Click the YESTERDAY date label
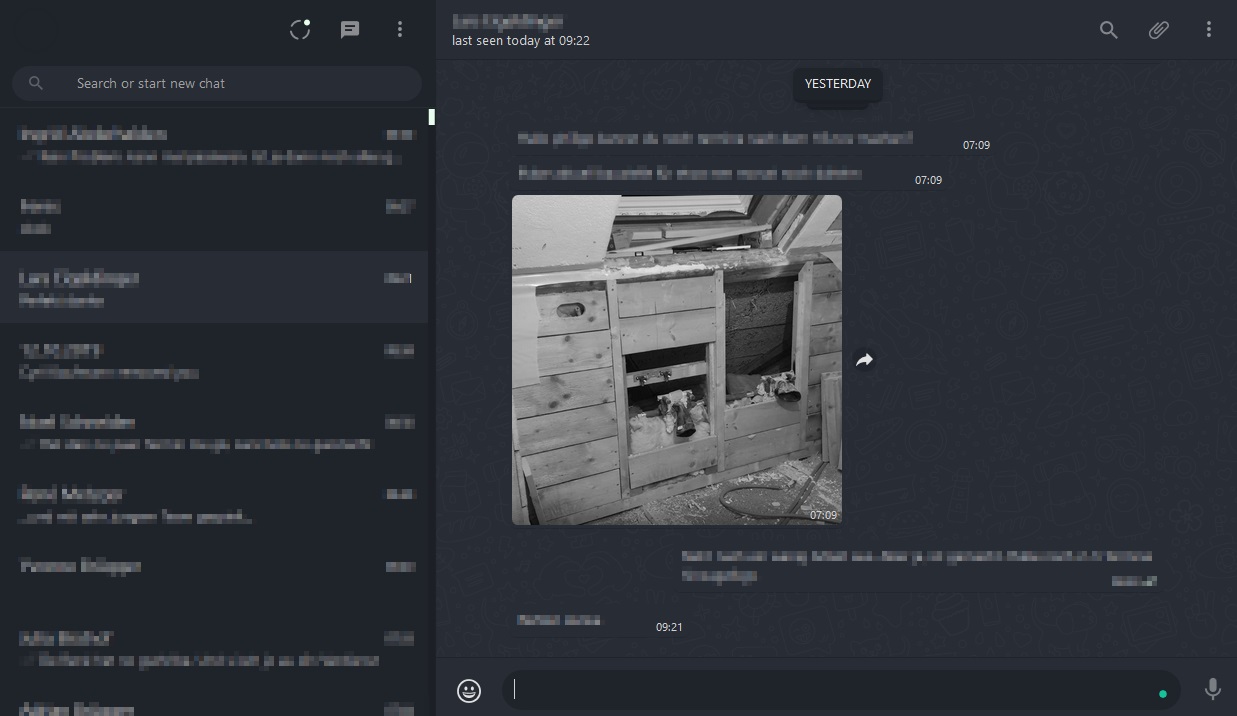Viewport: 1237px width, 716px height. [838, 84]
